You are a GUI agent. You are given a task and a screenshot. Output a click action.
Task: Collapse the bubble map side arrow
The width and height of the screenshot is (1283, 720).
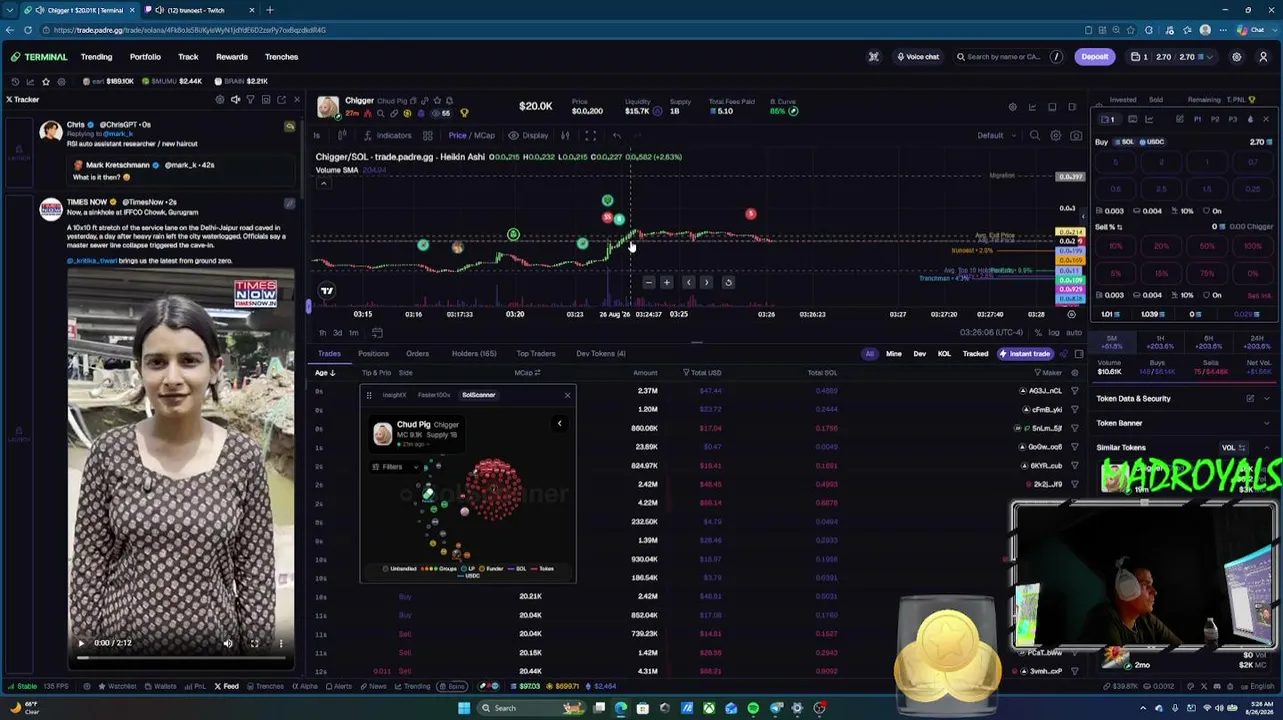(x=559, y=423)
